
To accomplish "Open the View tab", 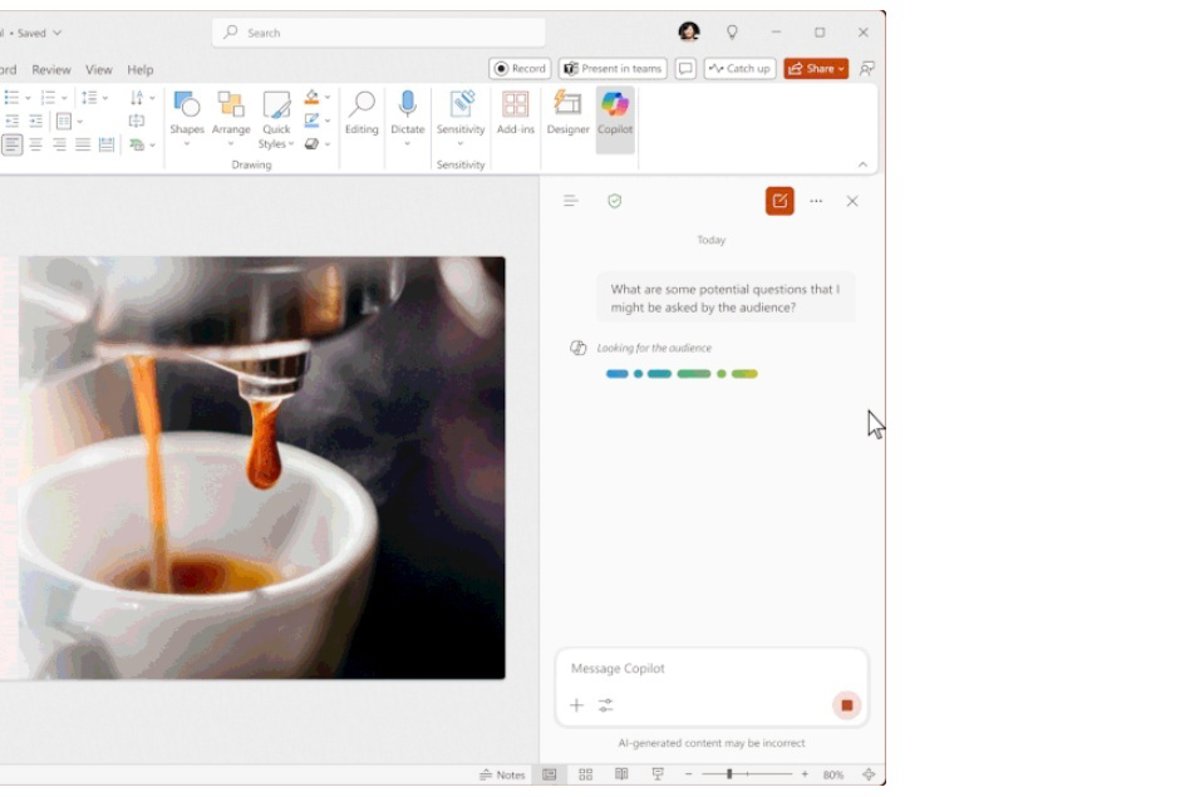I will 99,70.
